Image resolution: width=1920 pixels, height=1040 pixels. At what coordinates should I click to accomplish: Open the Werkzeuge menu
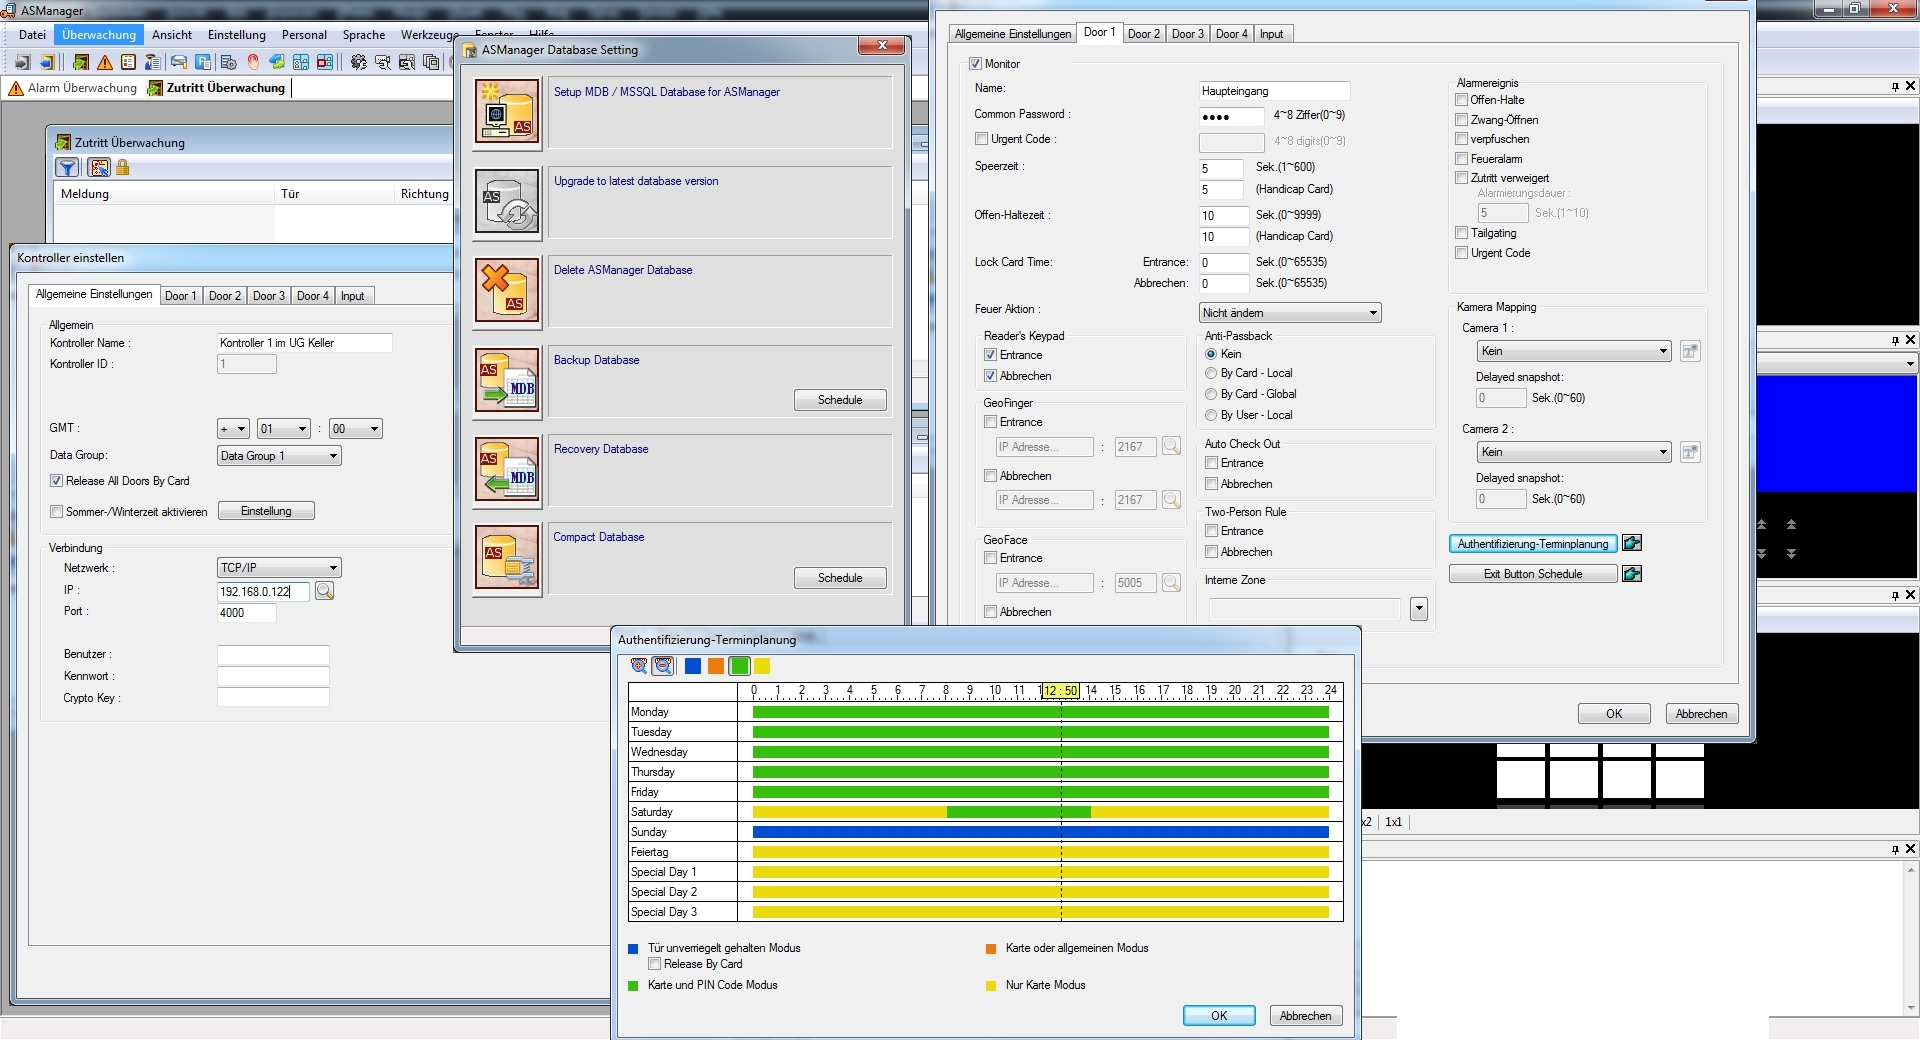pos(428,34)
